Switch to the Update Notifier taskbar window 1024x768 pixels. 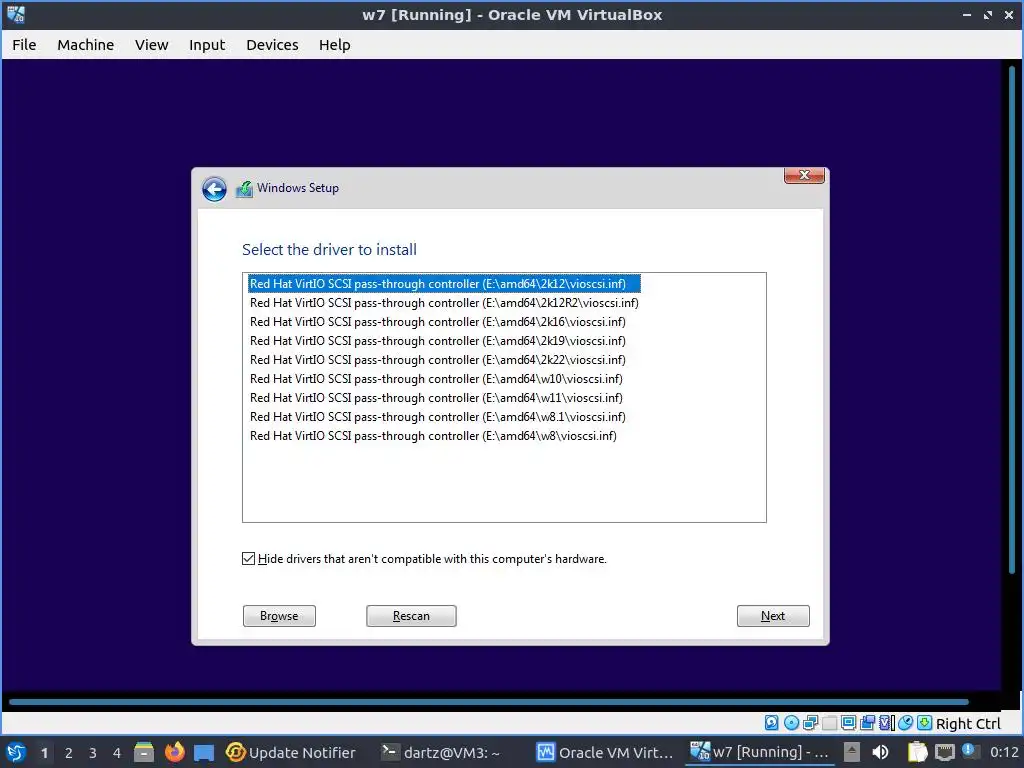click(x=291, y=752)
